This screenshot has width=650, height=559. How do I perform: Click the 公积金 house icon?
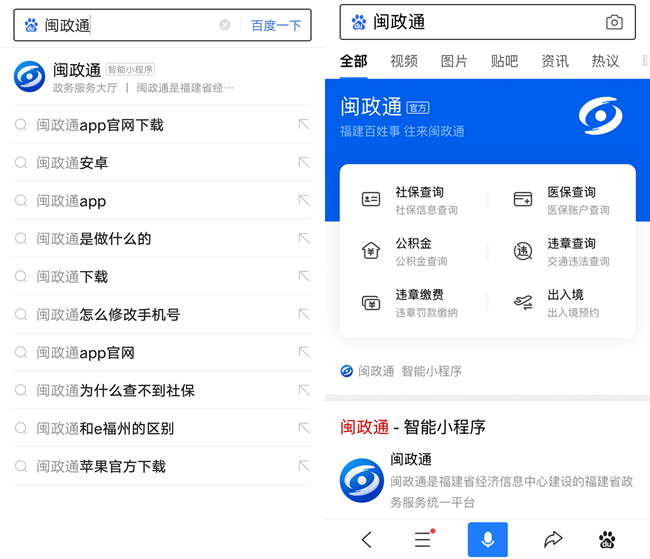(x=371, y=251)
